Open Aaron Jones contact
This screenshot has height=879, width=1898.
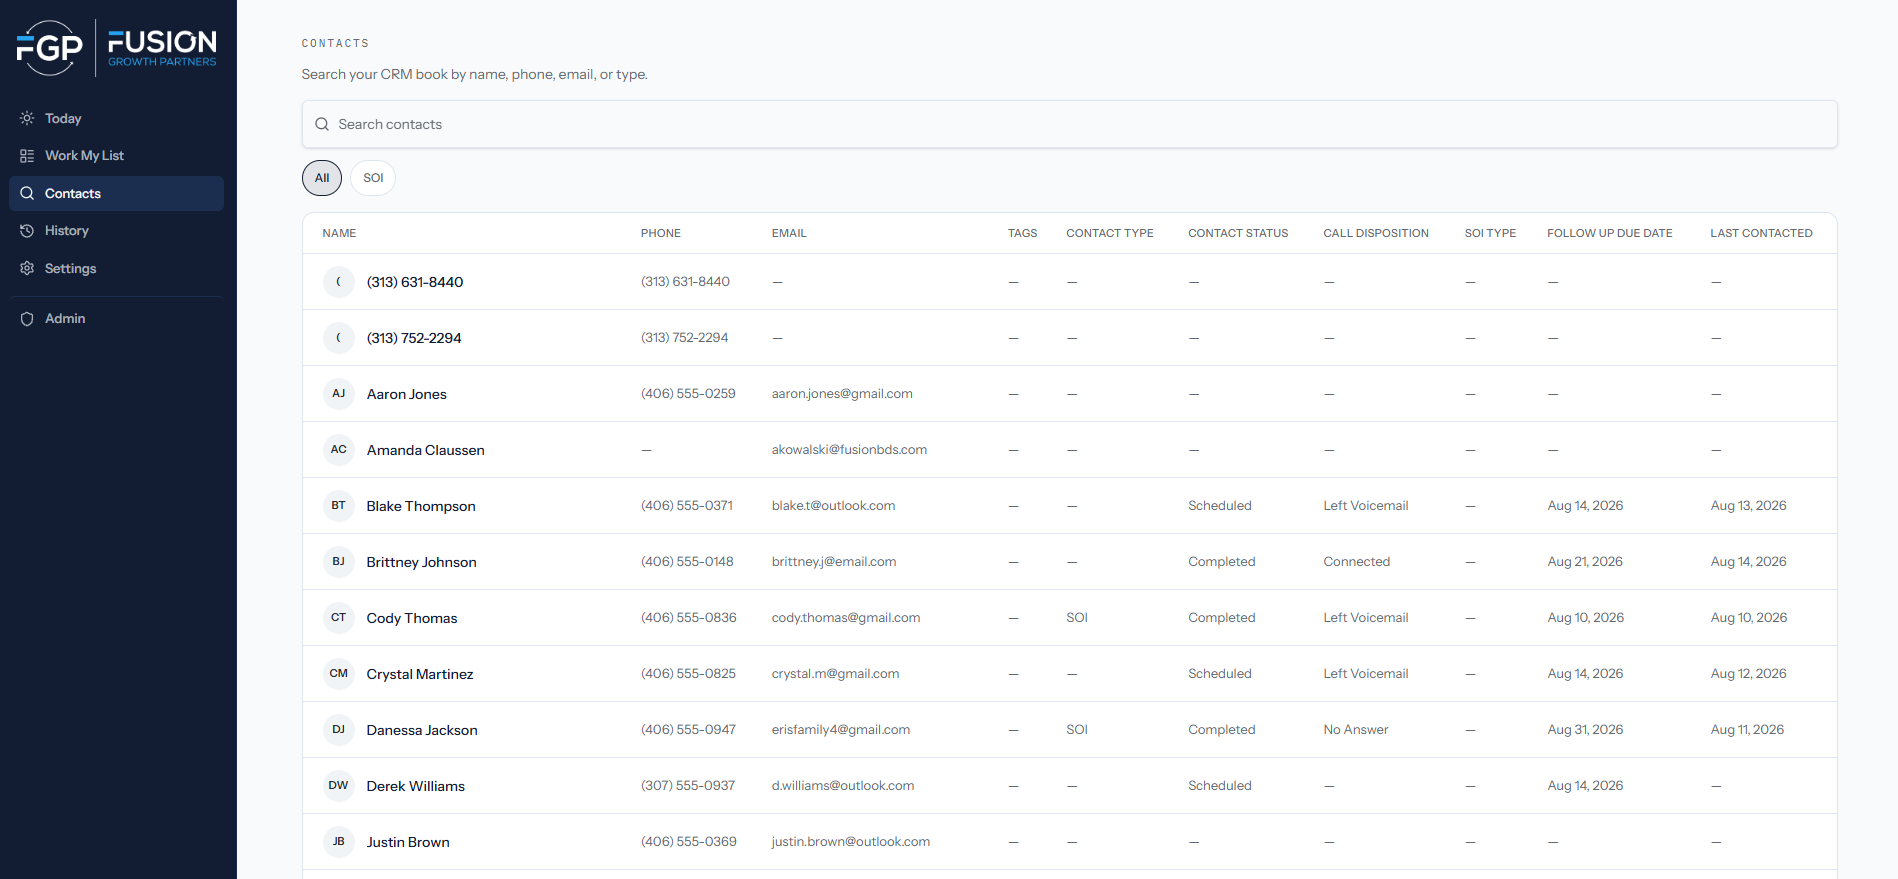click(407, 394)
